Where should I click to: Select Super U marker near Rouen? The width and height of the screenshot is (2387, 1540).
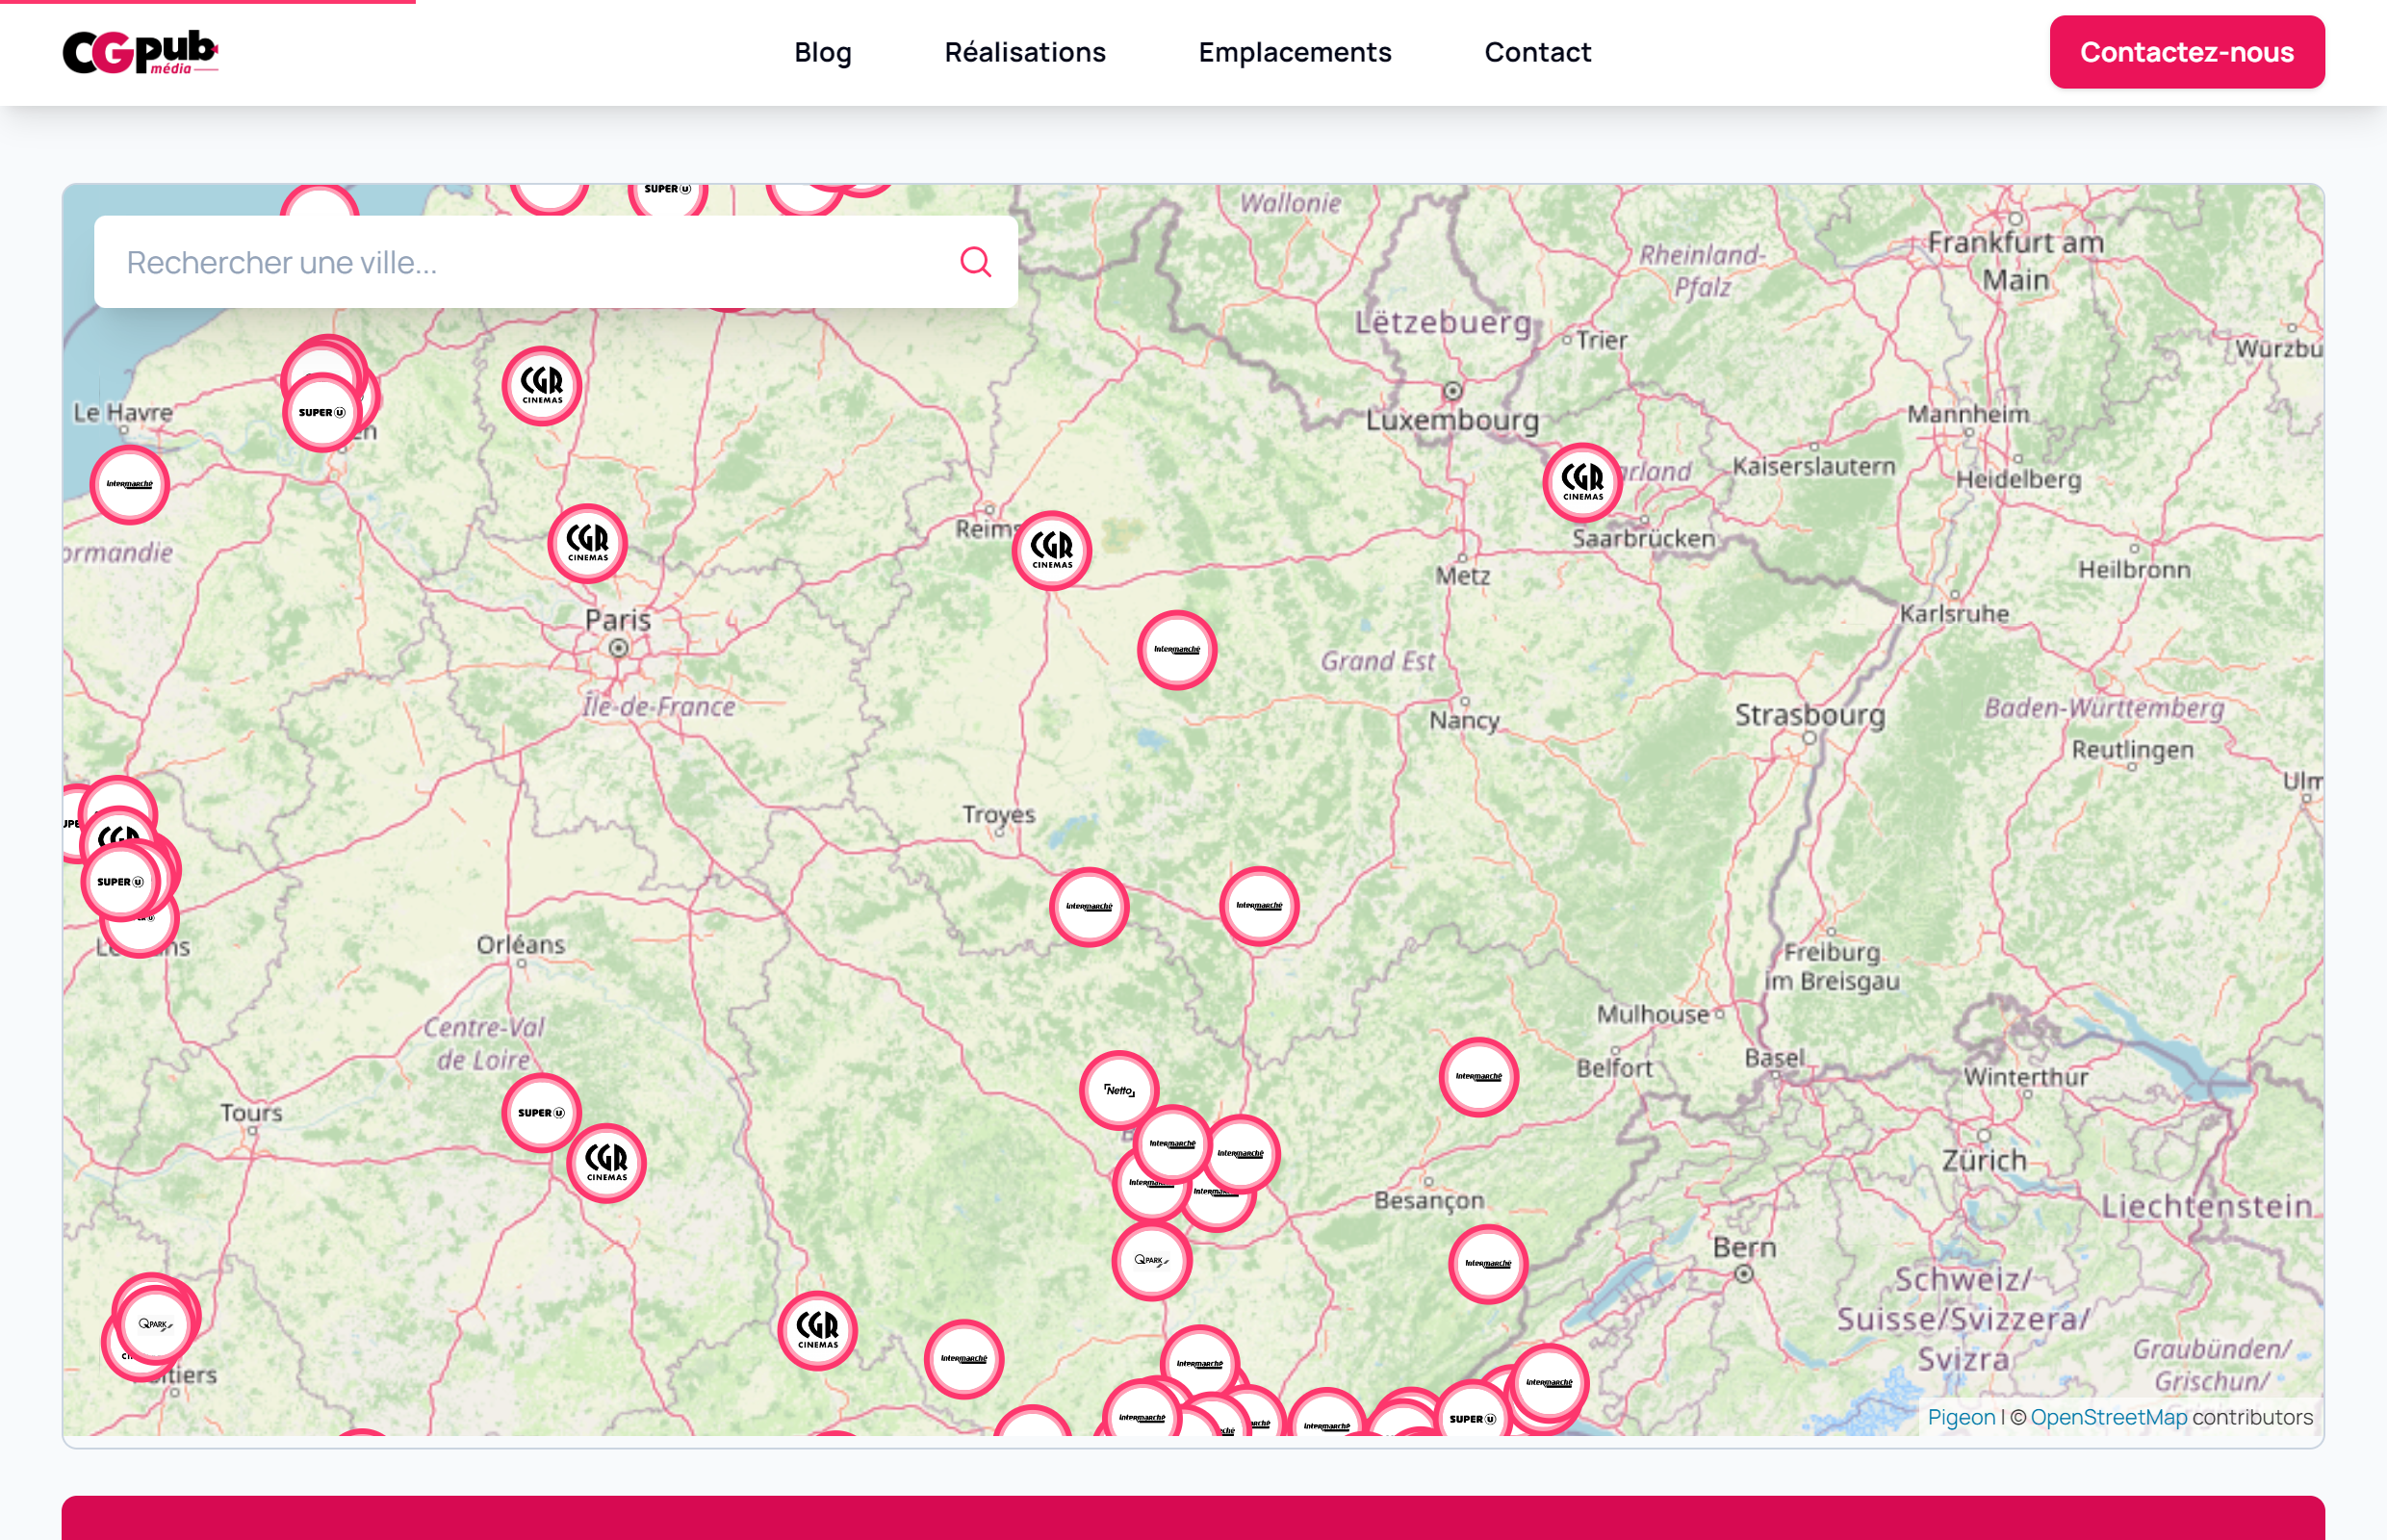pyautogui.click(x=322, y=412)
